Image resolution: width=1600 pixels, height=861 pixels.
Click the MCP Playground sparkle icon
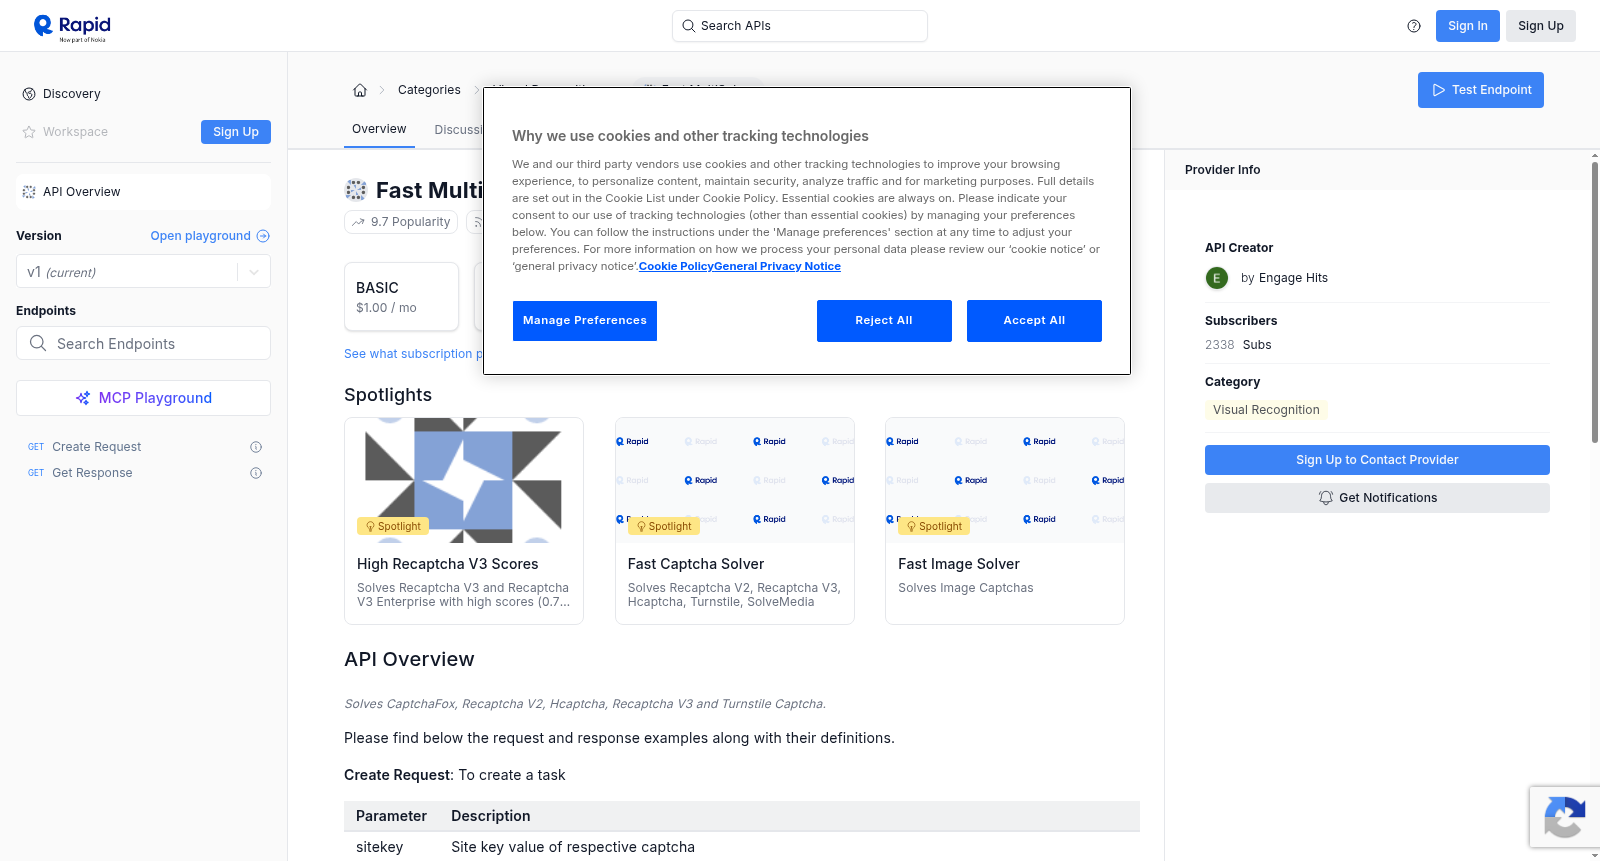point(83,398)
